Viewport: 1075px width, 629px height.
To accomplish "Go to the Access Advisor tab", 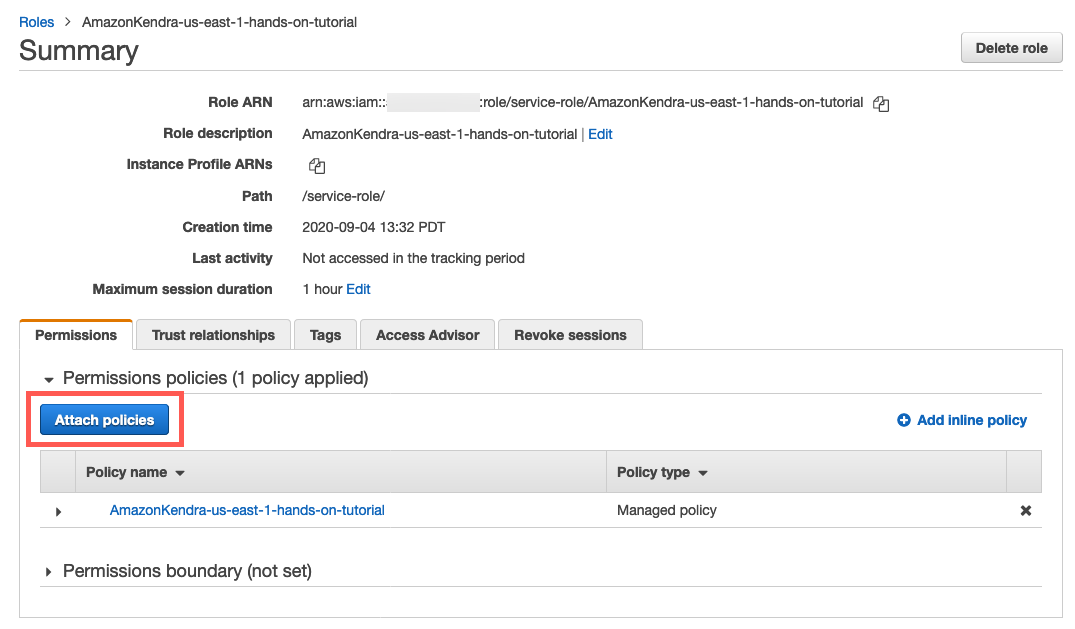I will point(427,335).
